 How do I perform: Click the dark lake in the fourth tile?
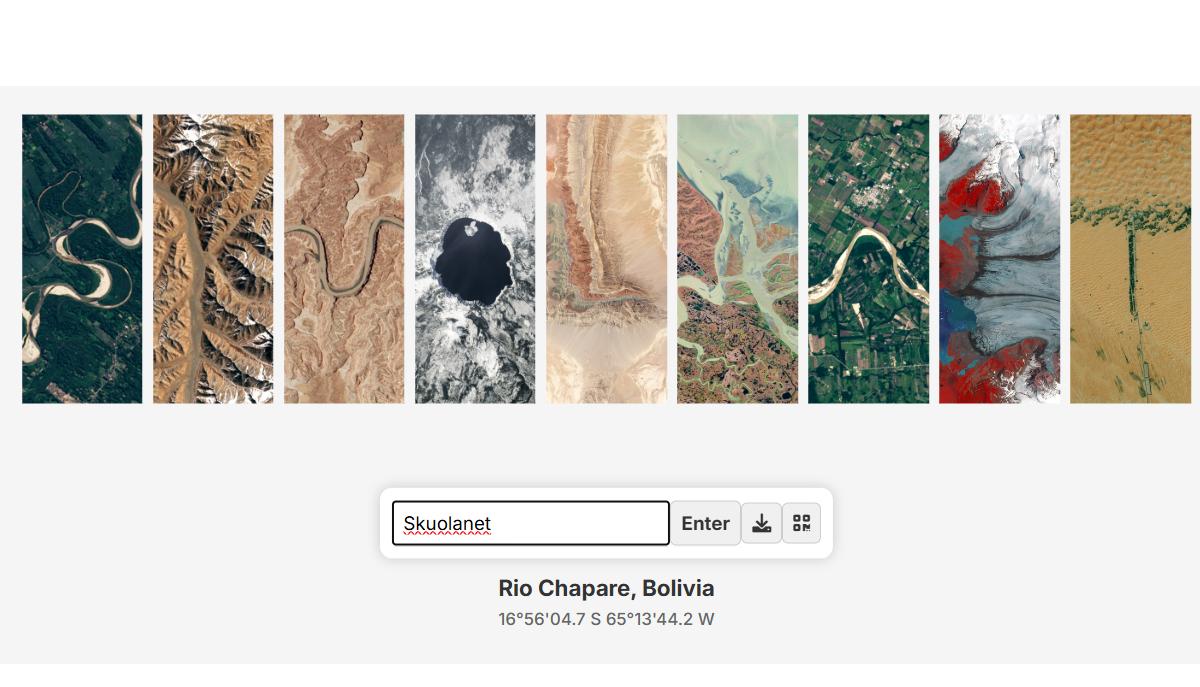pyautogui.click(x=473, y=262)
